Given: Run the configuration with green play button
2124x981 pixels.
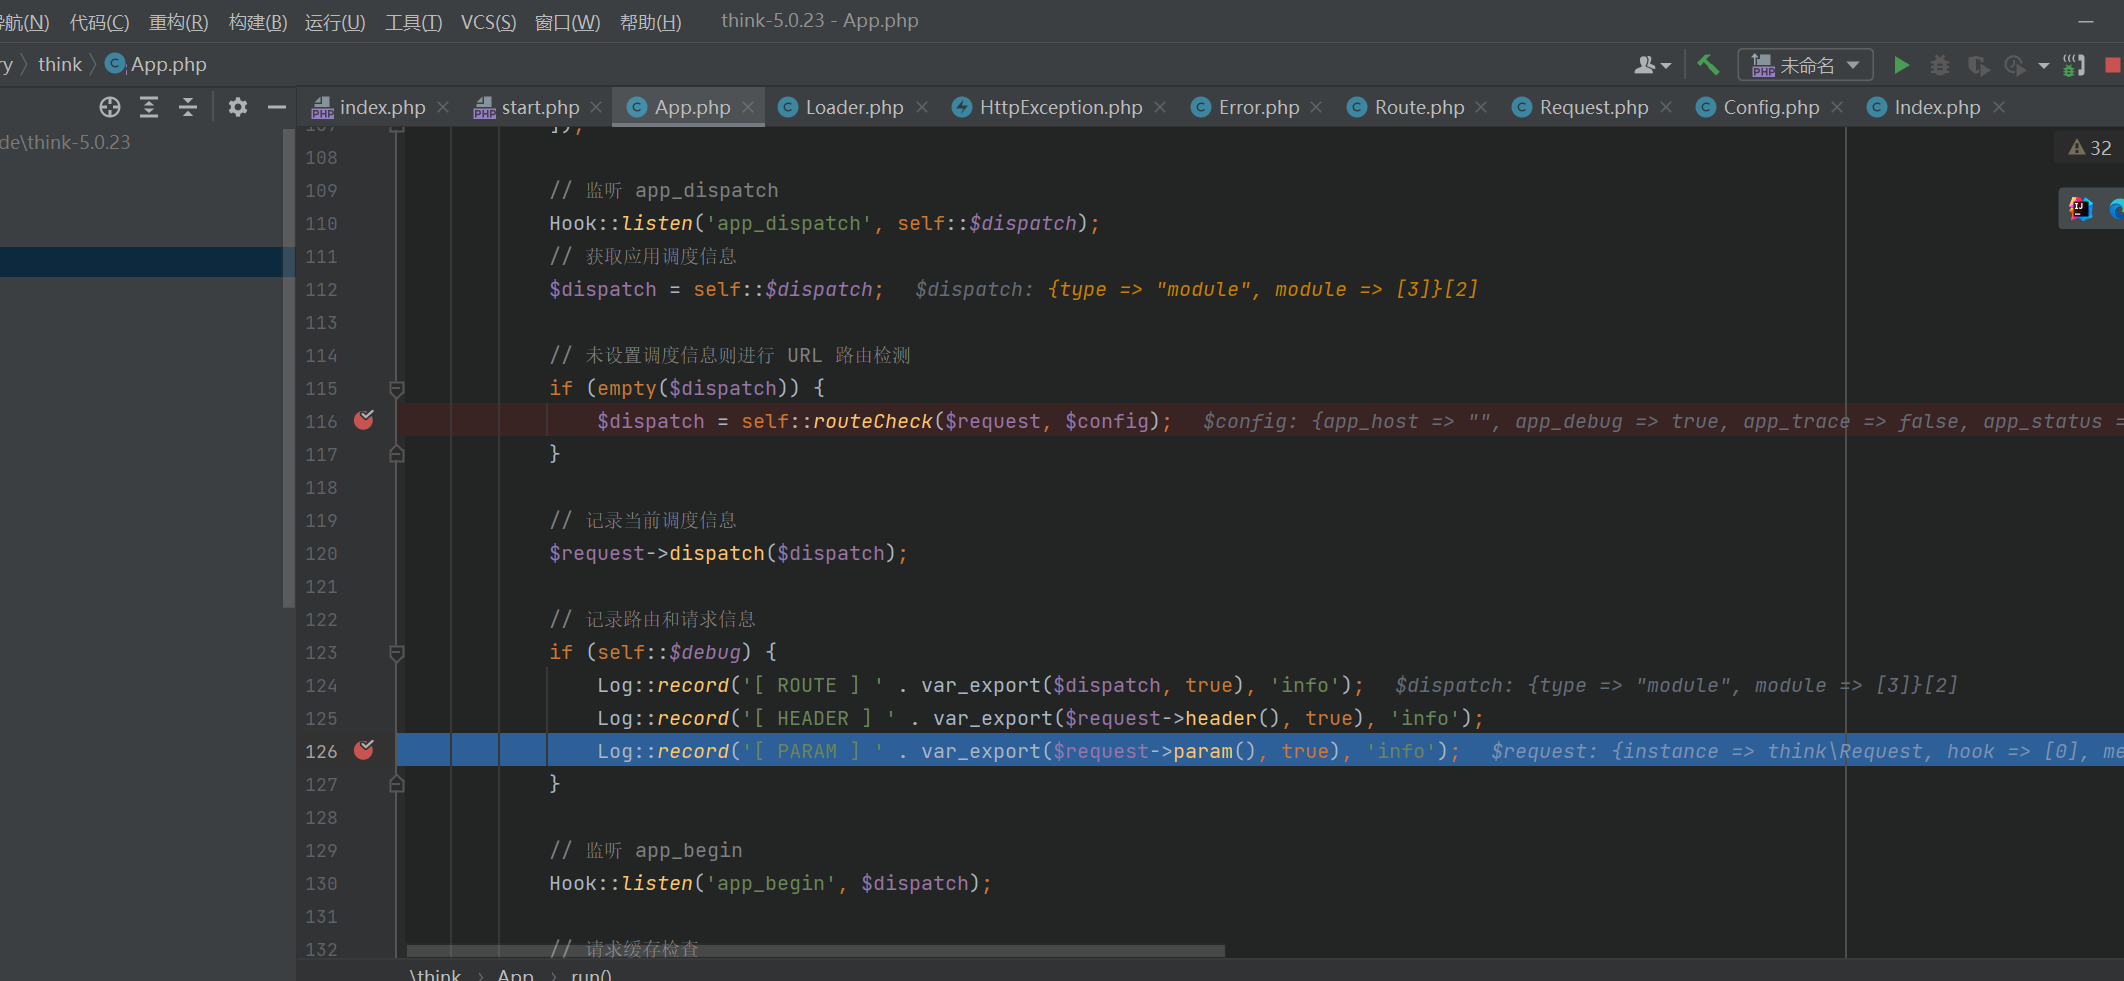Looking at the screenshot, I should pyautogui.click(x=1901, y=65).
